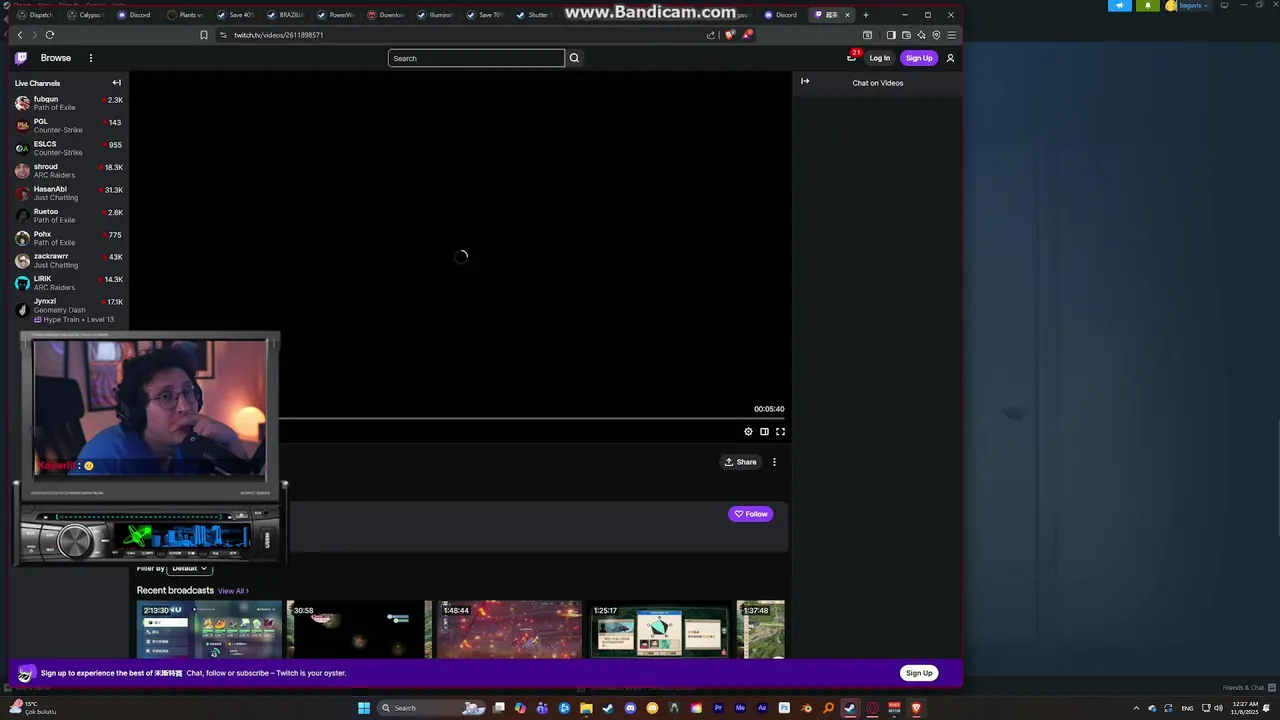Image resolution: width=1280 pixels, height=720 pixels.
Task: Reload the page with the refresh icon
Action: 50,35
